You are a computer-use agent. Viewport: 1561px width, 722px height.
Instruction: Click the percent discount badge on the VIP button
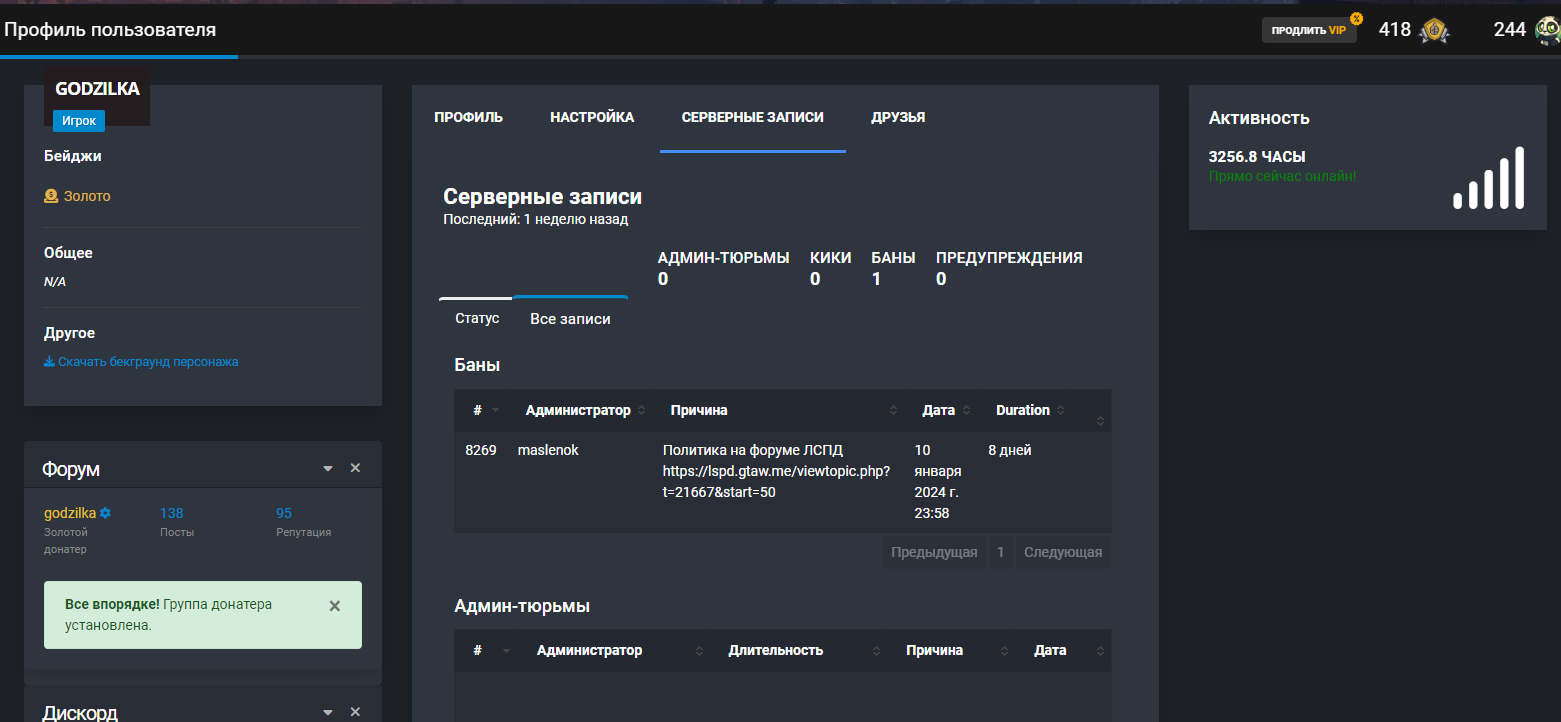pyautogui.click(x=1356, y=19)
